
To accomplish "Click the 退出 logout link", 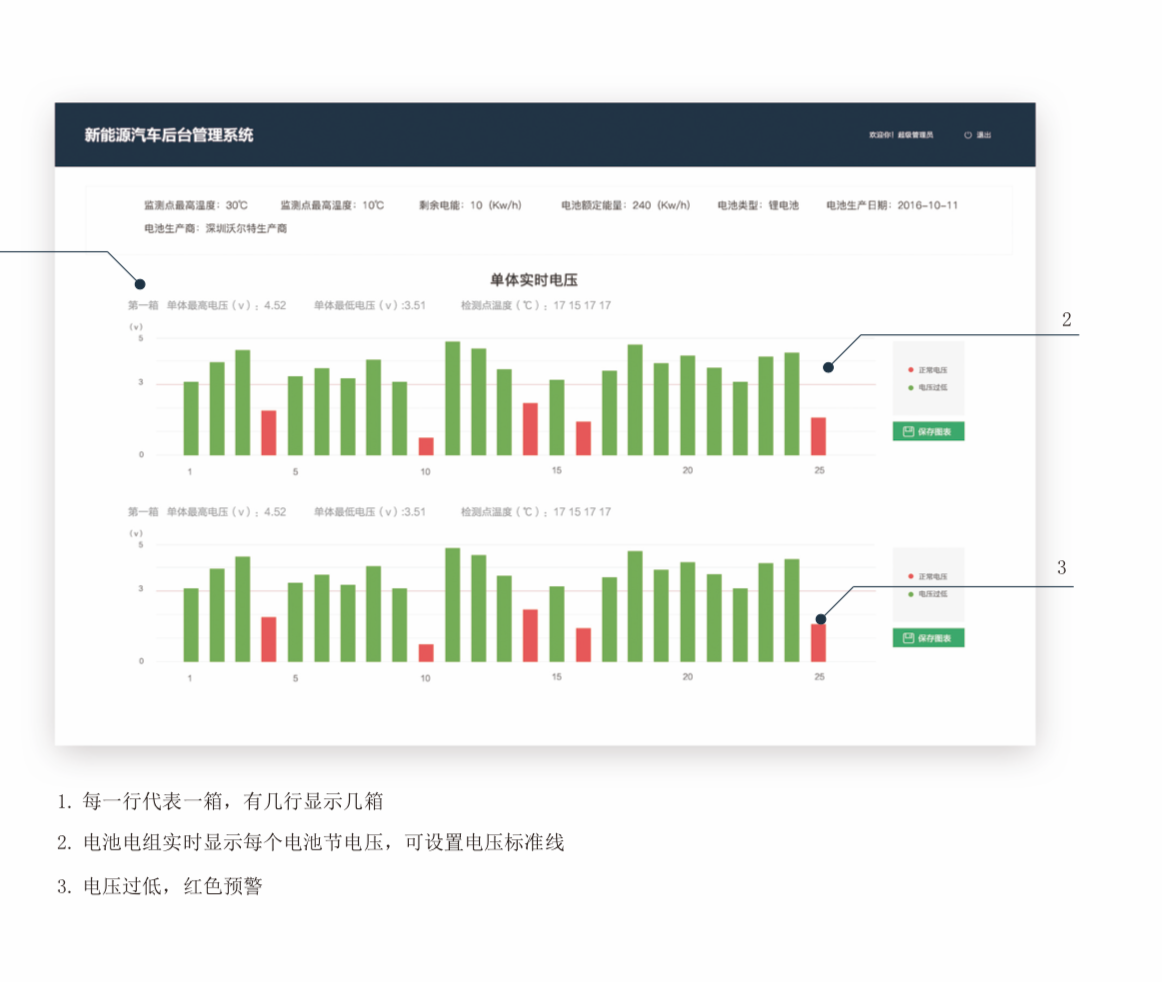I will point(984,135).
